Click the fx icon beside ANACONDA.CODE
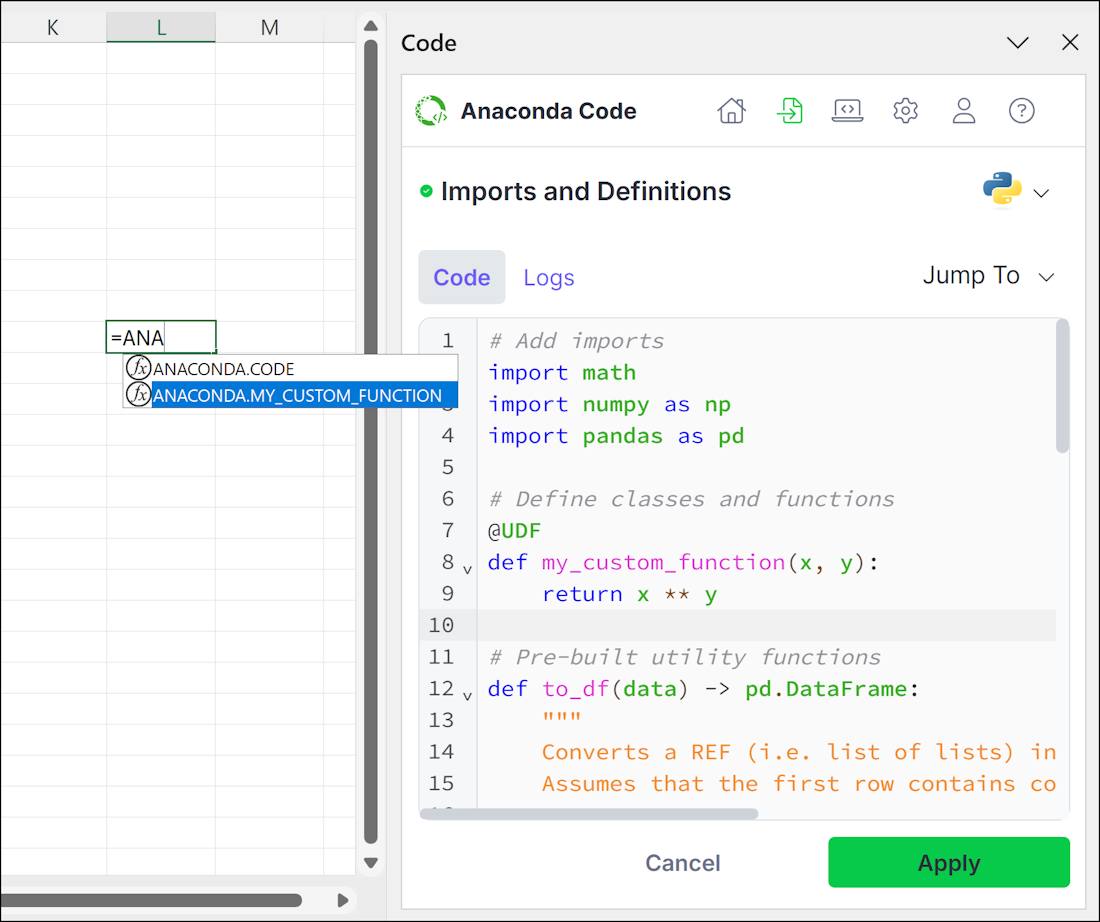Image resolution: width=1100 pixels, height=922 pixels. [x=138, y=368]
